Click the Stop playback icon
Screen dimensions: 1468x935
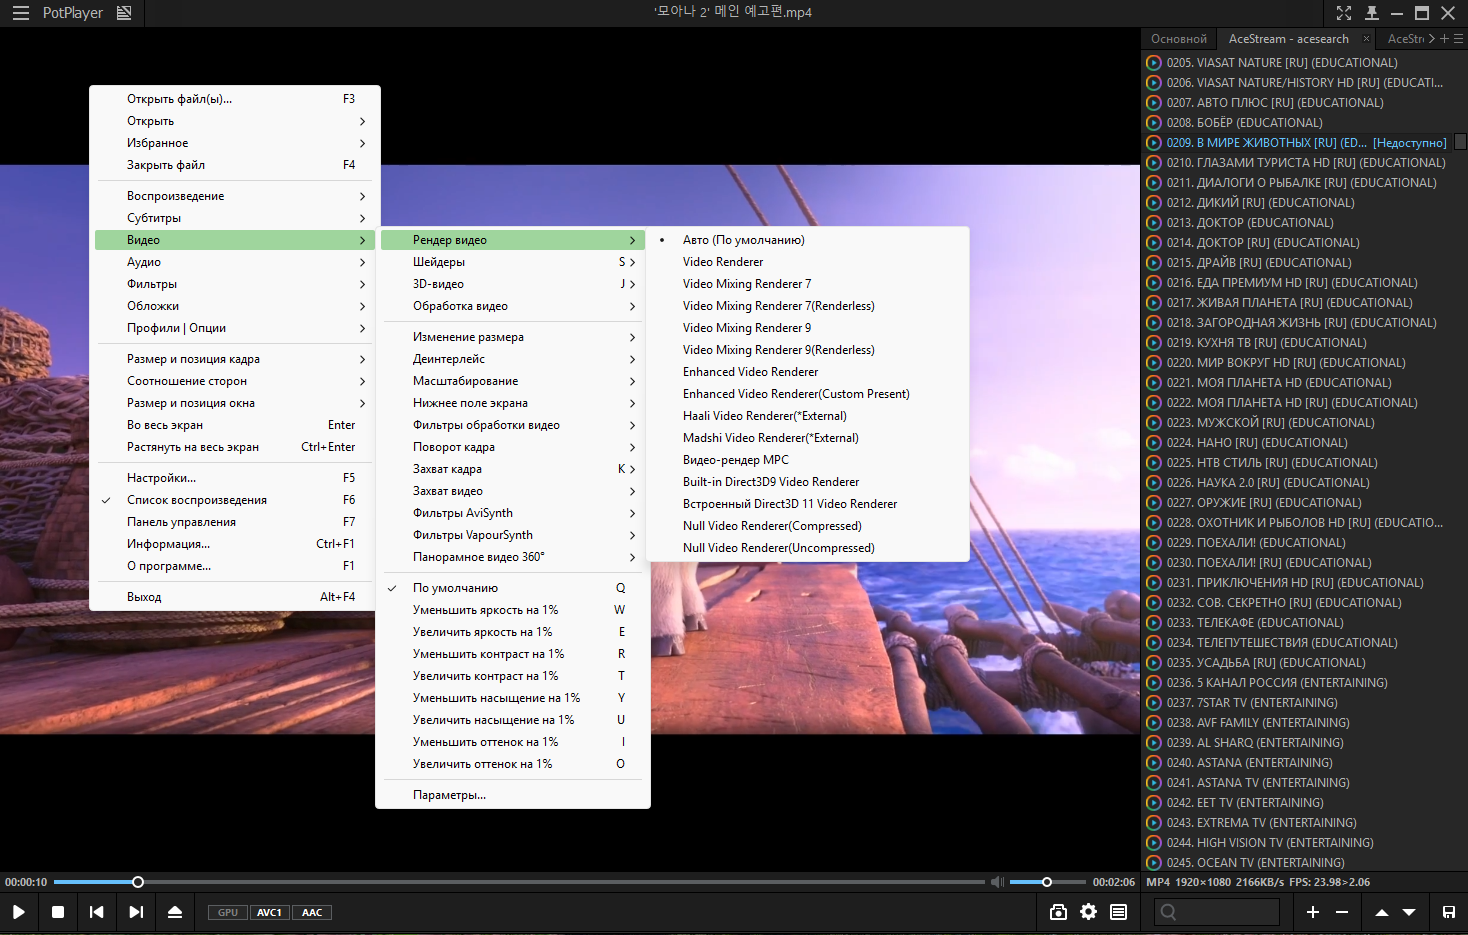[58, 912]
